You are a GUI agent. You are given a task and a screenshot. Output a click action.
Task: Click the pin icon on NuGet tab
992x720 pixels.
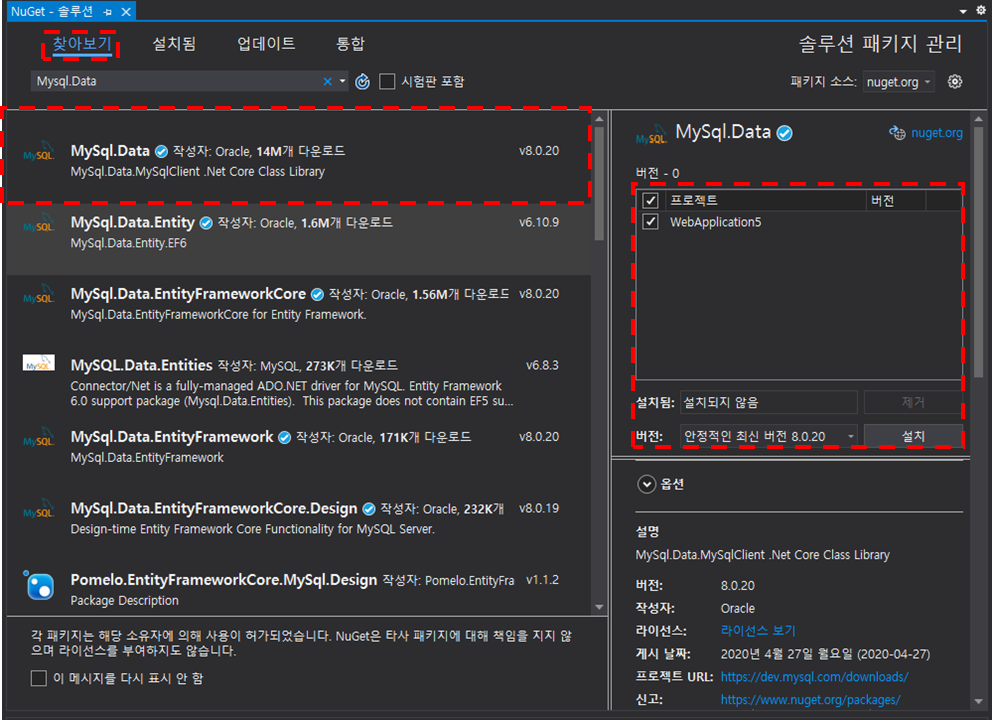[108, 12]
